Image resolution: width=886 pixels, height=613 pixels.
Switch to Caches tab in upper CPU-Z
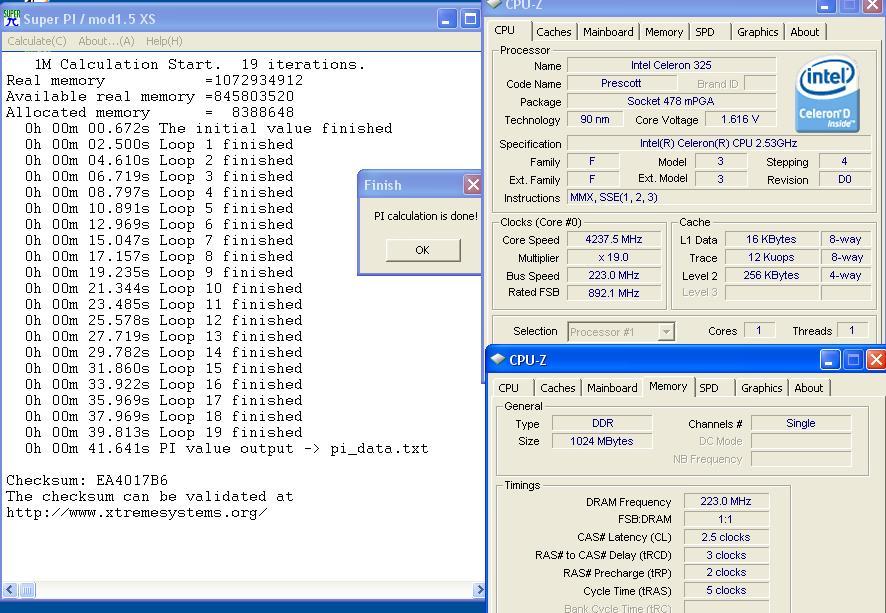point(553,32)
